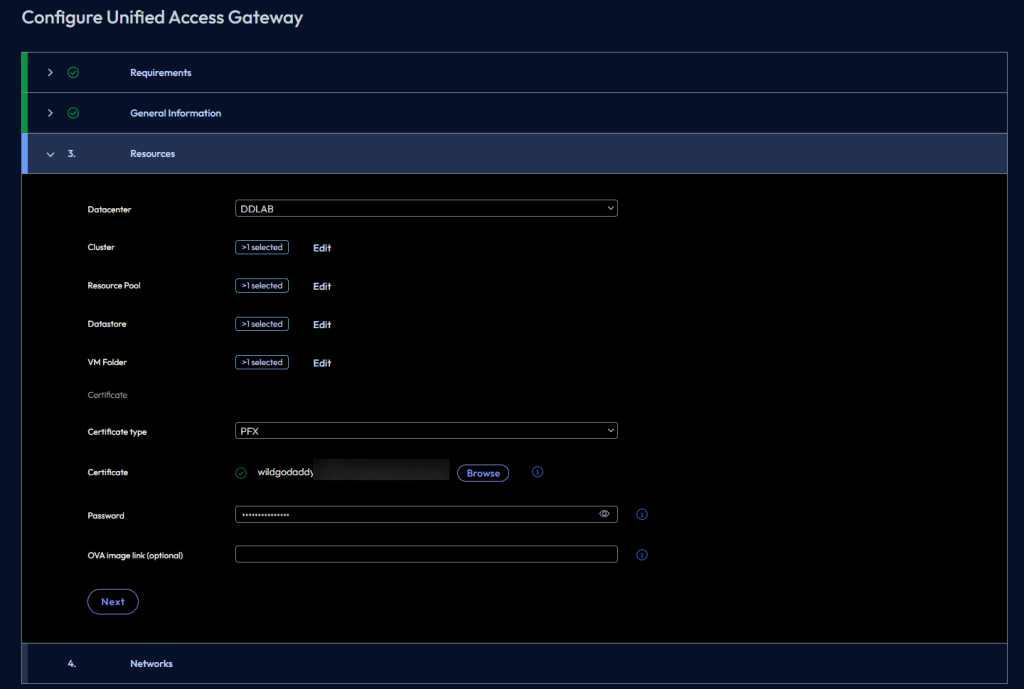
Task: Toggle password visibility with the eye icon
Action: [604, 514]
